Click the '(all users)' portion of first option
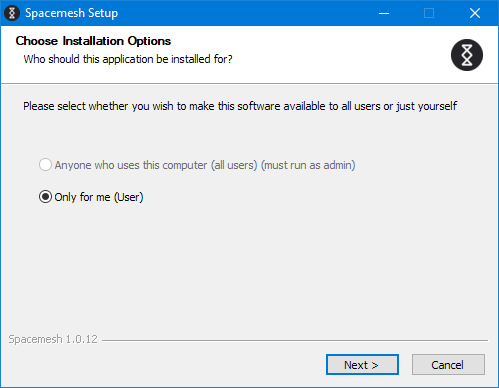The height and width of the screenshot is (388, 499). [x=234, y=165]
